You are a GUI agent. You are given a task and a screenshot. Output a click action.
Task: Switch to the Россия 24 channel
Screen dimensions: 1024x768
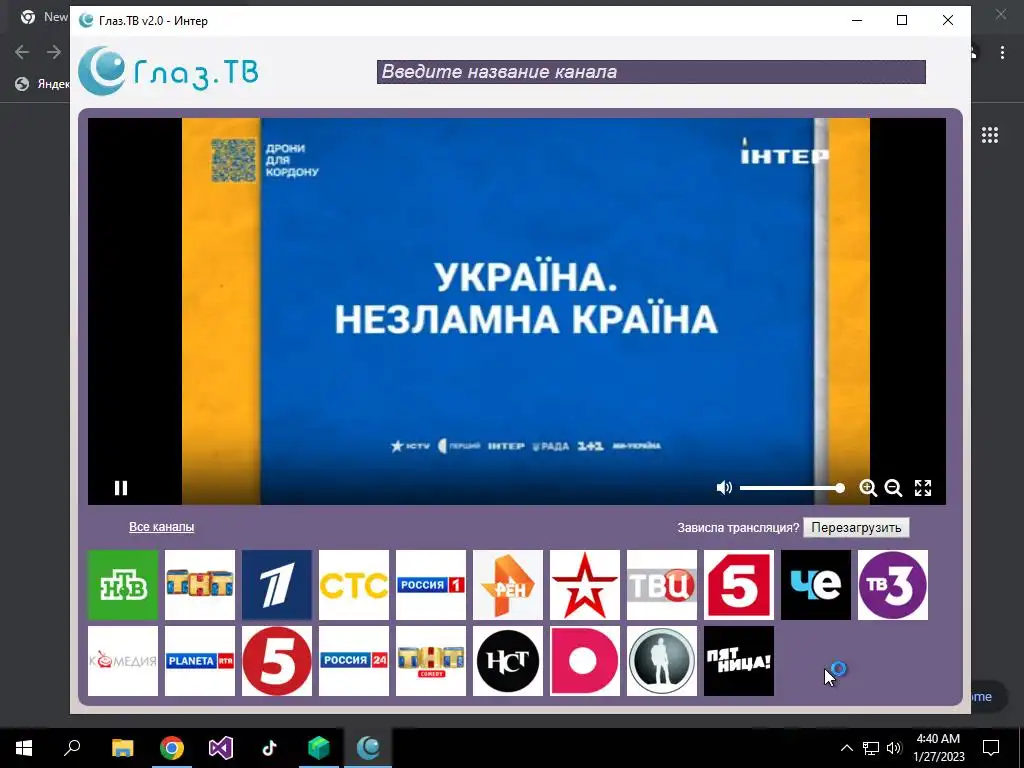click(x=354, y=661)
